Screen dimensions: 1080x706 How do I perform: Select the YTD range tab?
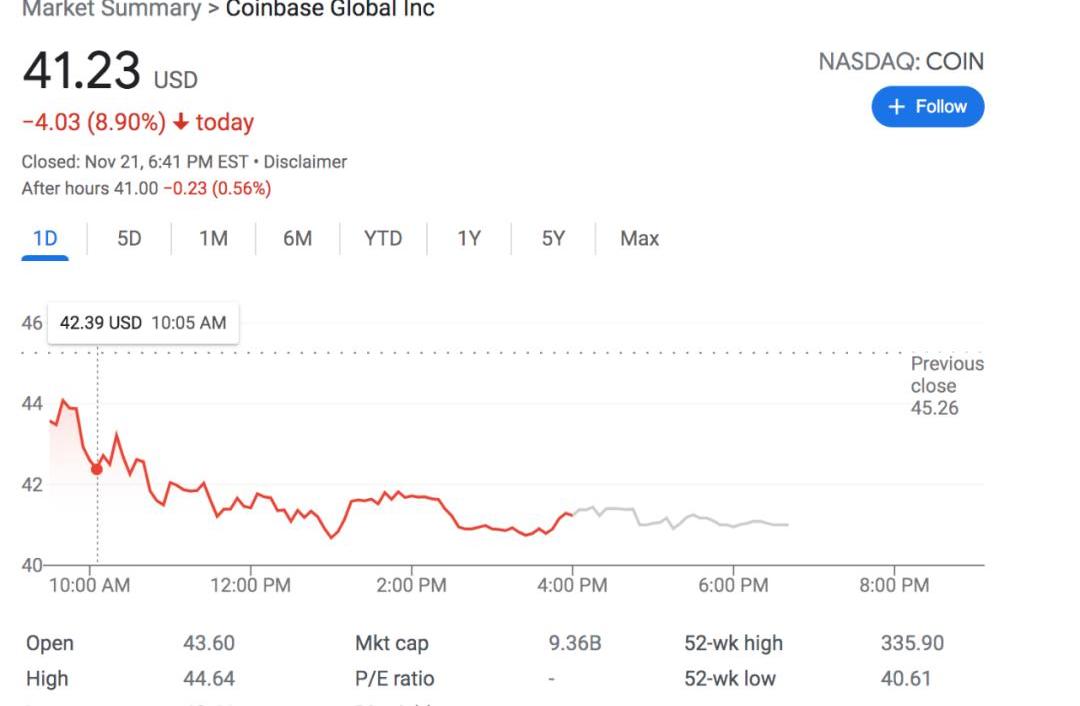(382, 239)
